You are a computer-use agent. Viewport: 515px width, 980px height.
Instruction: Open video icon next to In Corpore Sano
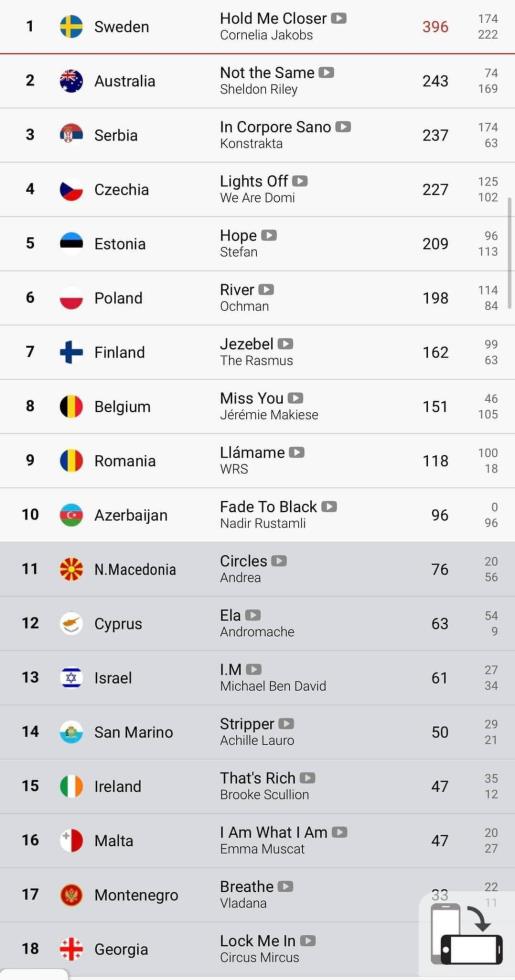[x=343, y=127]
